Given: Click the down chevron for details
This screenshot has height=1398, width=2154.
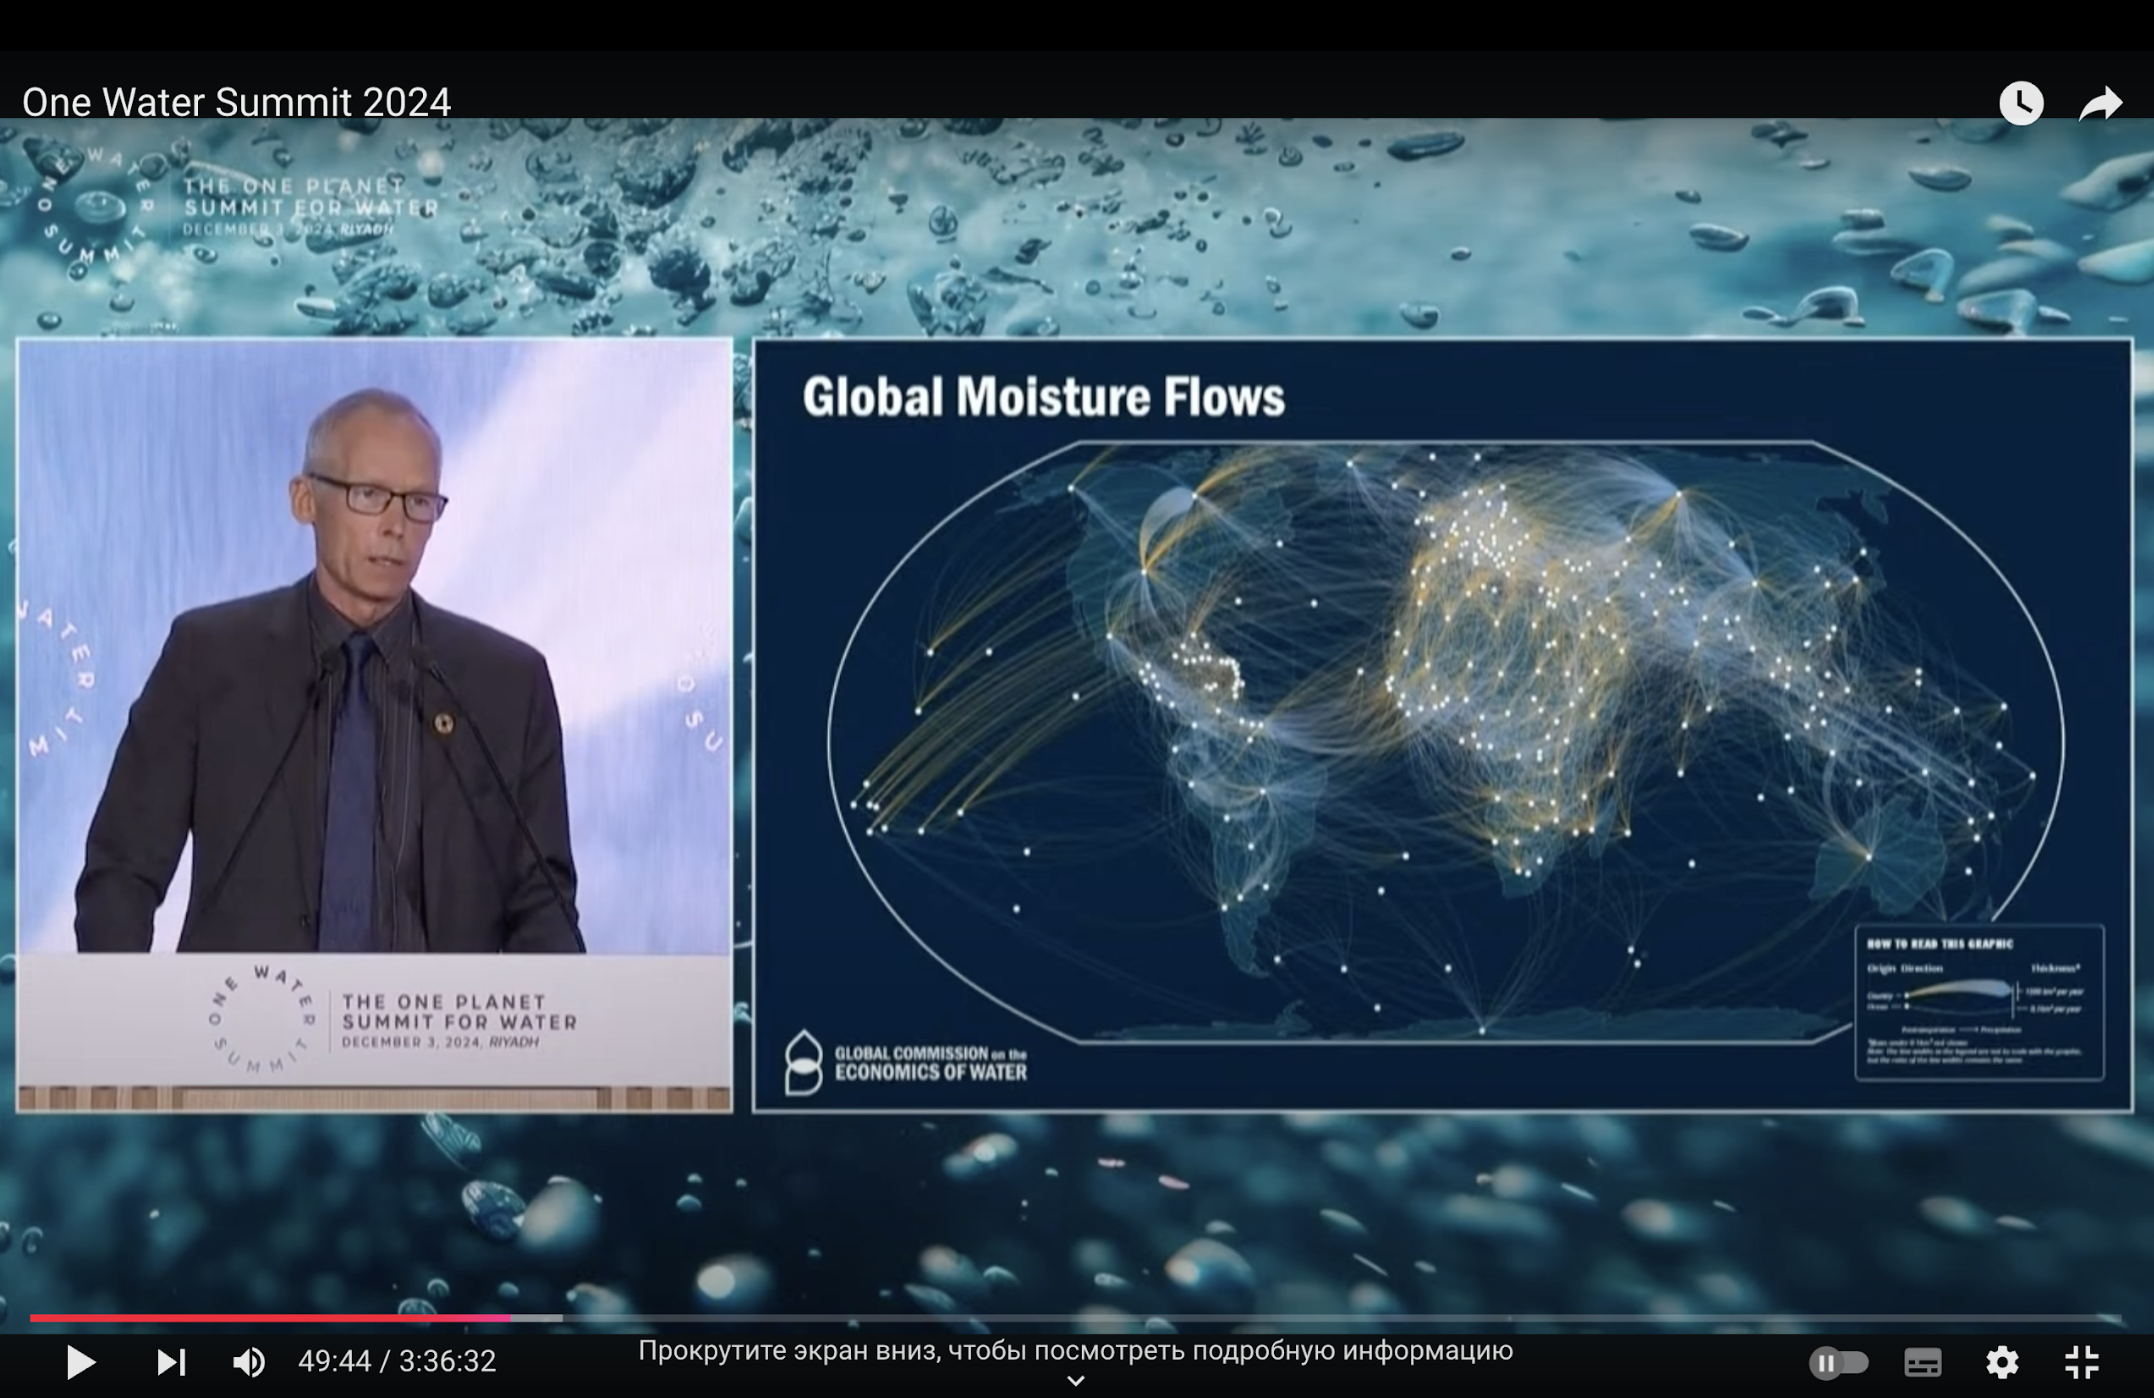Looking at the screenshot, I should pyautogui.click(x=1076, y=1381).
